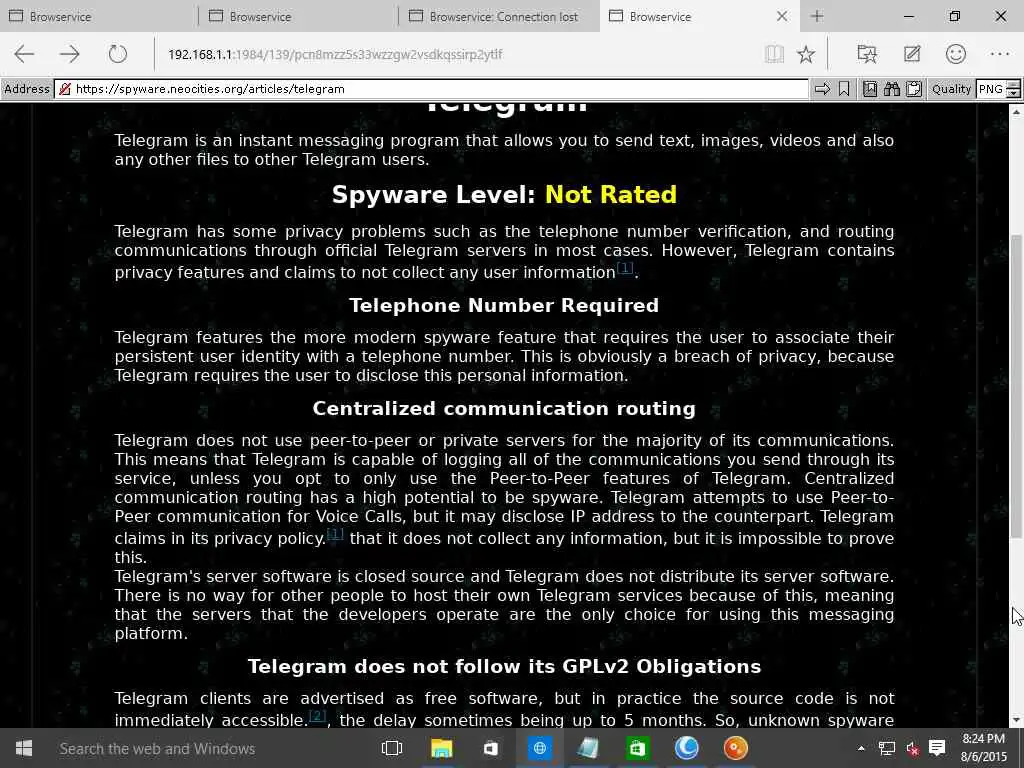The width and height of the screenshot is (1024, 768).
Task: Click the muted volume tray icon
Action: tap(912, 749)
